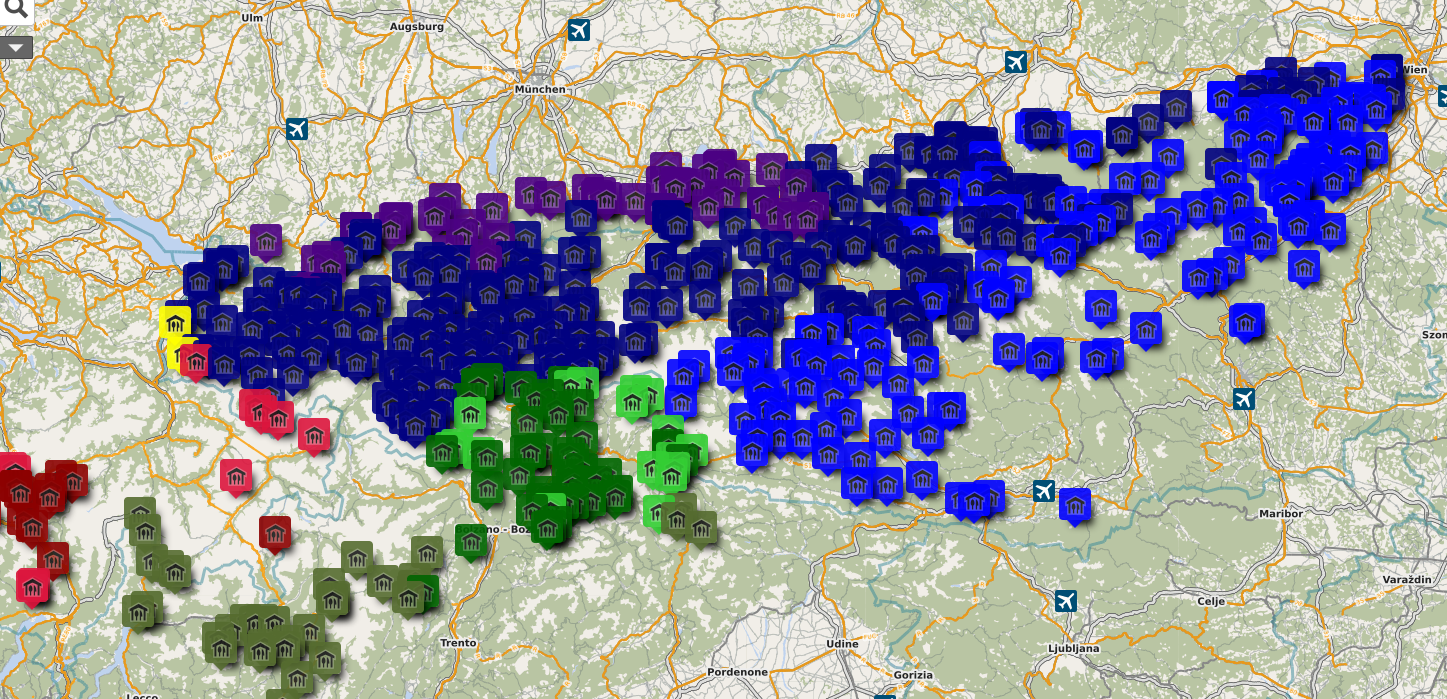Image resolution: width=1447 pixels, height=699 pixels.
Task: Select the lone blue marker west of Maribor
Action: (x=1075, y=507)
